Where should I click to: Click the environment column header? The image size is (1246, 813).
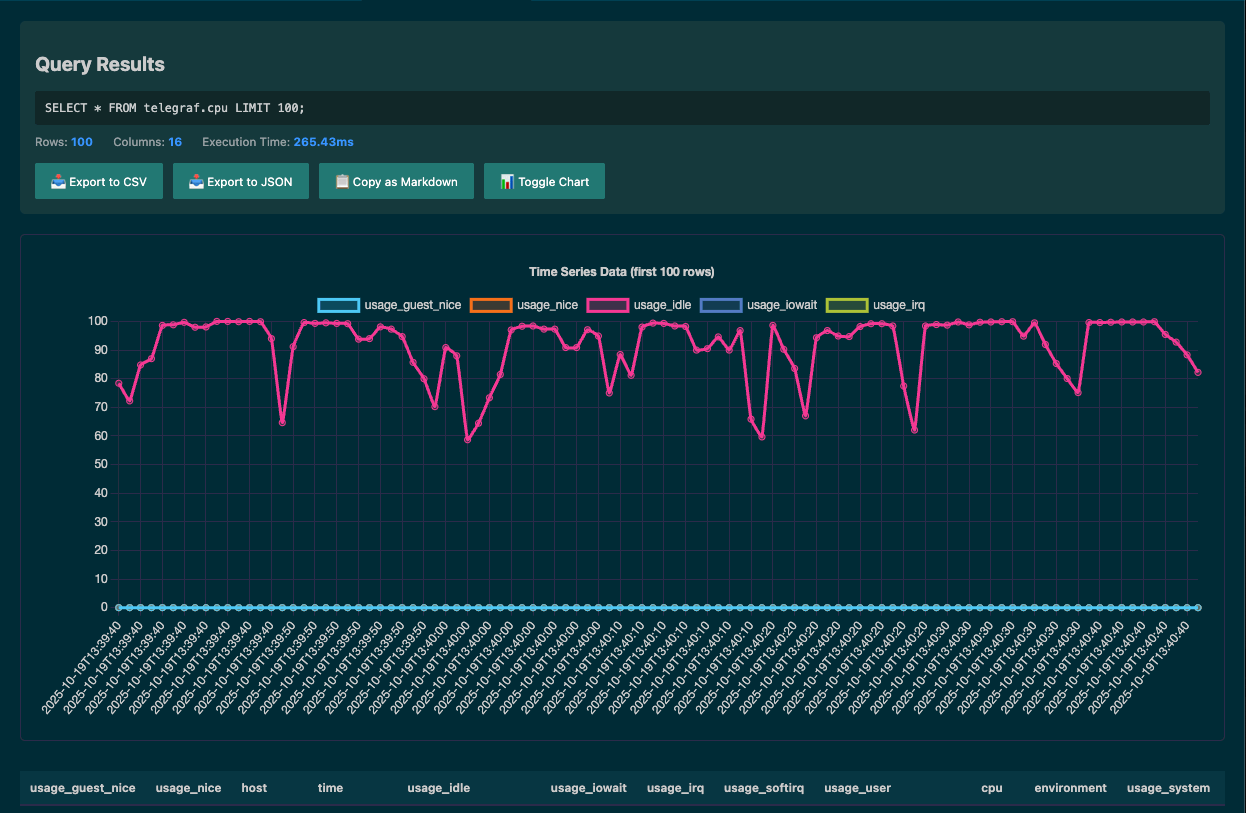click(1070, 788)
